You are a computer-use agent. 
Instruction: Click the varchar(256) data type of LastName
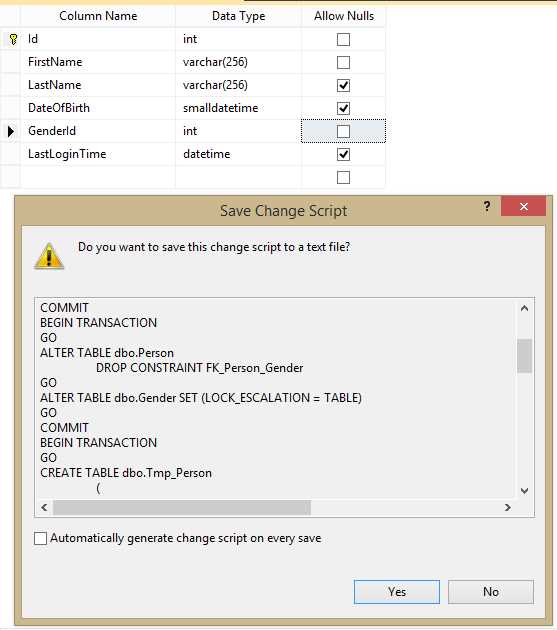point(239,85)
